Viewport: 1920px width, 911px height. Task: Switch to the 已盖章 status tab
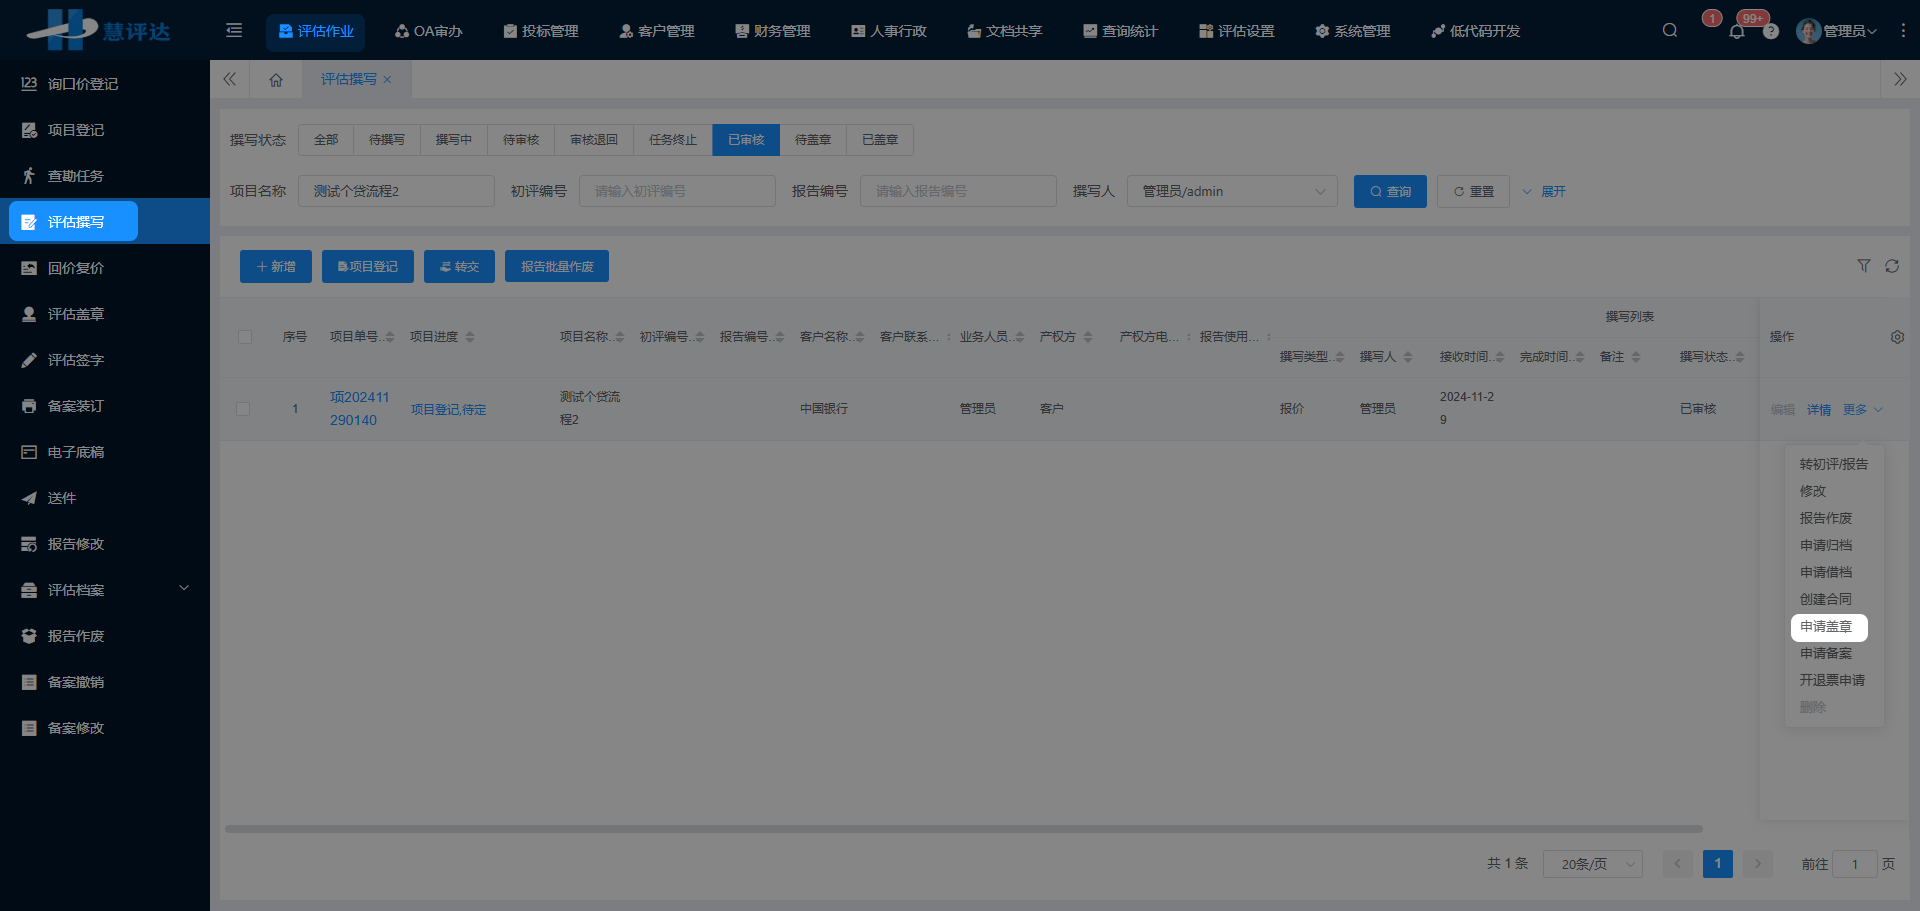pos(879,139)
